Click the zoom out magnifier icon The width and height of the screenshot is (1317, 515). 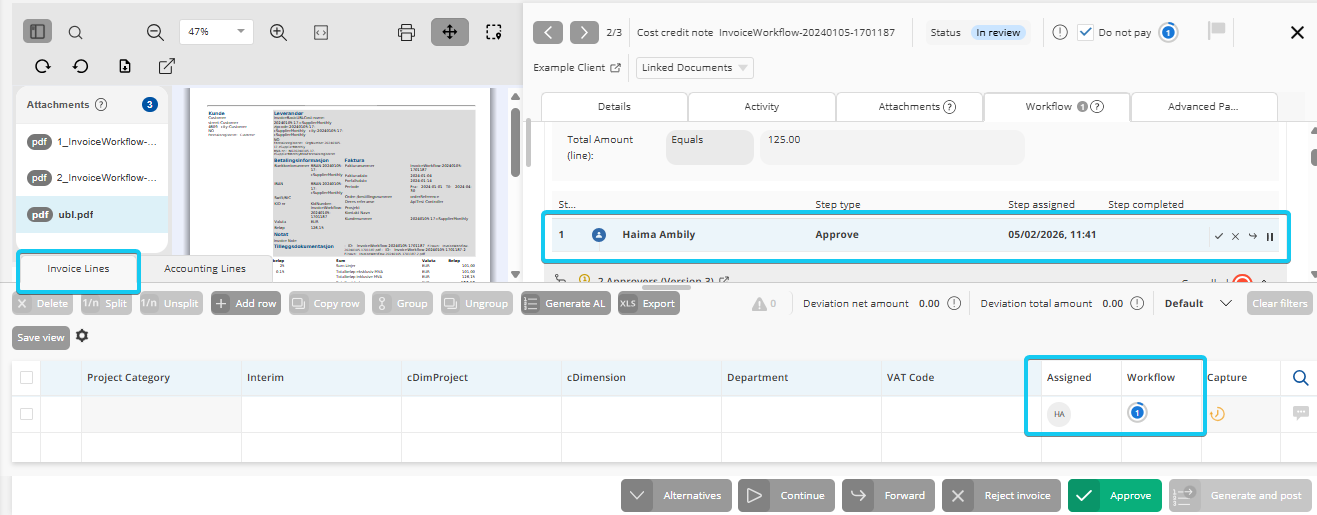tap(155, 32)
